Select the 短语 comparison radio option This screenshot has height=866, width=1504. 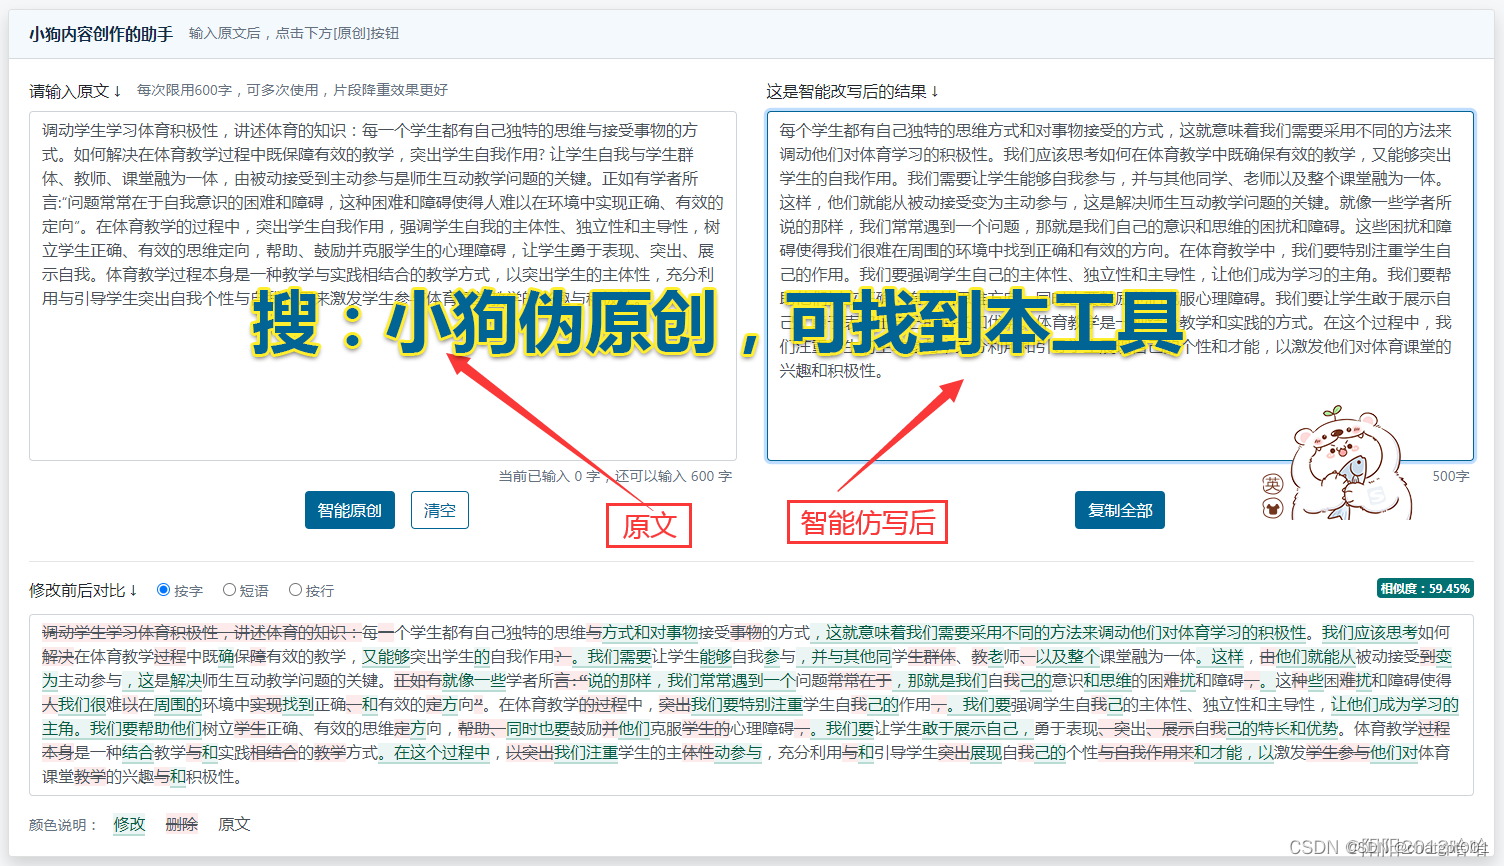(x=229, y=590)
